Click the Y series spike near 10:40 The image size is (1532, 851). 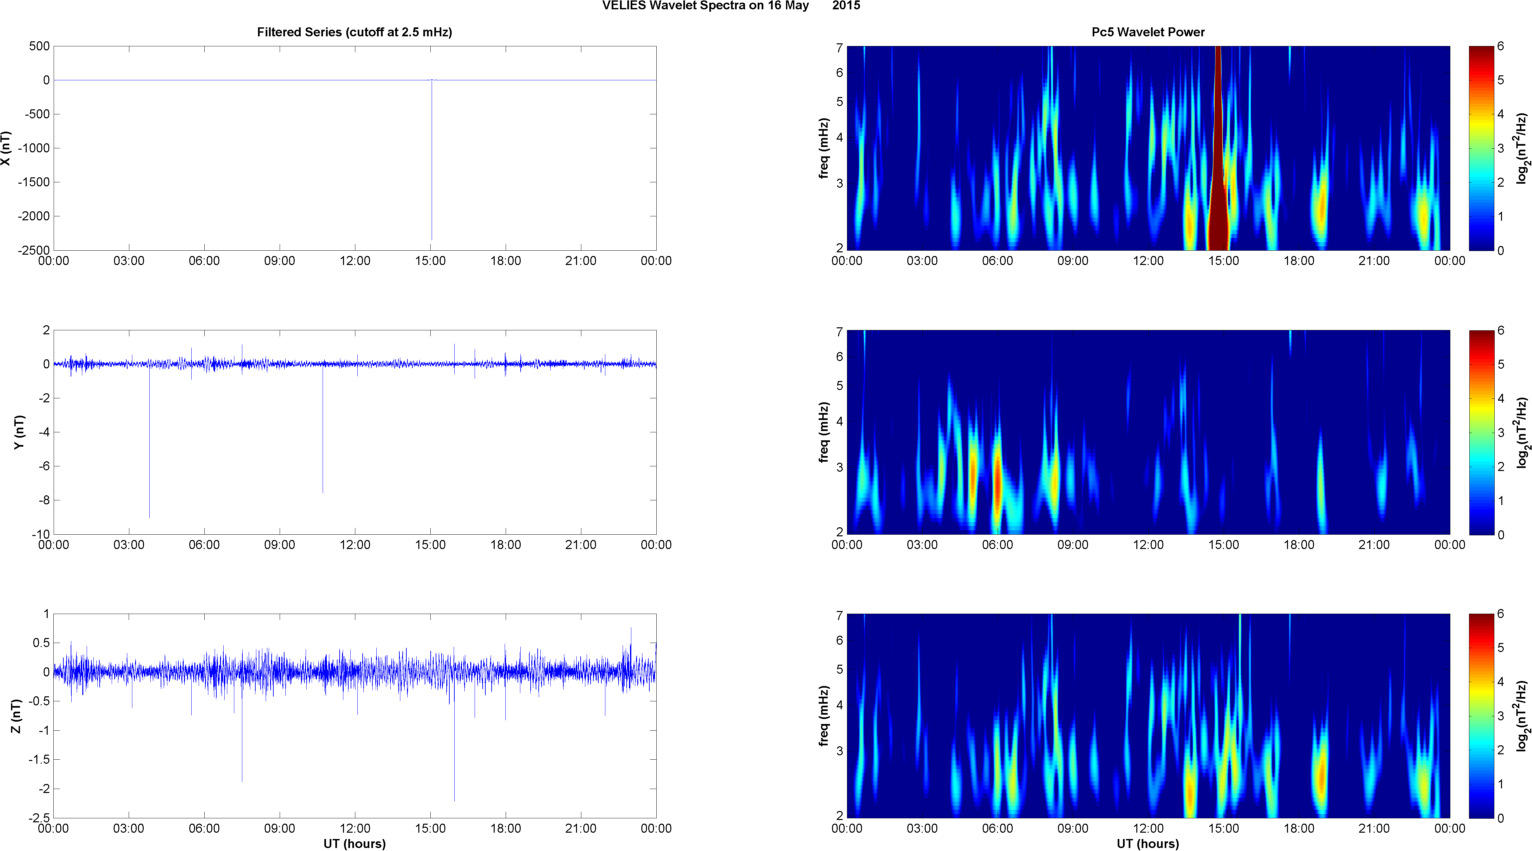click(322, 428)
